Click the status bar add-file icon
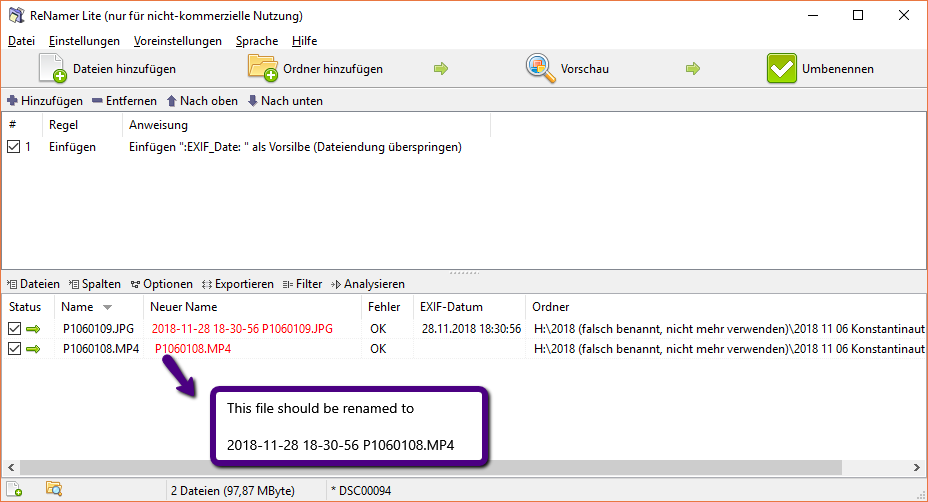 click(x=14, y=490)
